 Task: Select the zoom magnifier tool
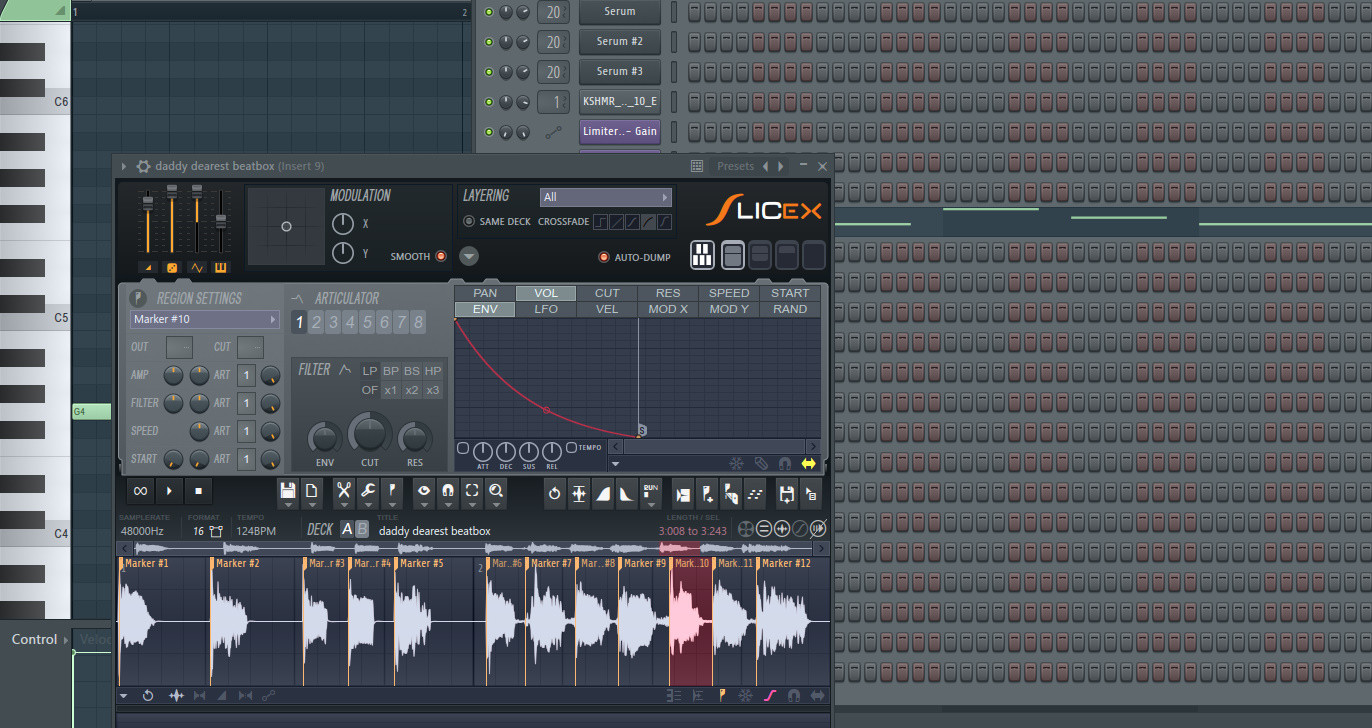495,492
